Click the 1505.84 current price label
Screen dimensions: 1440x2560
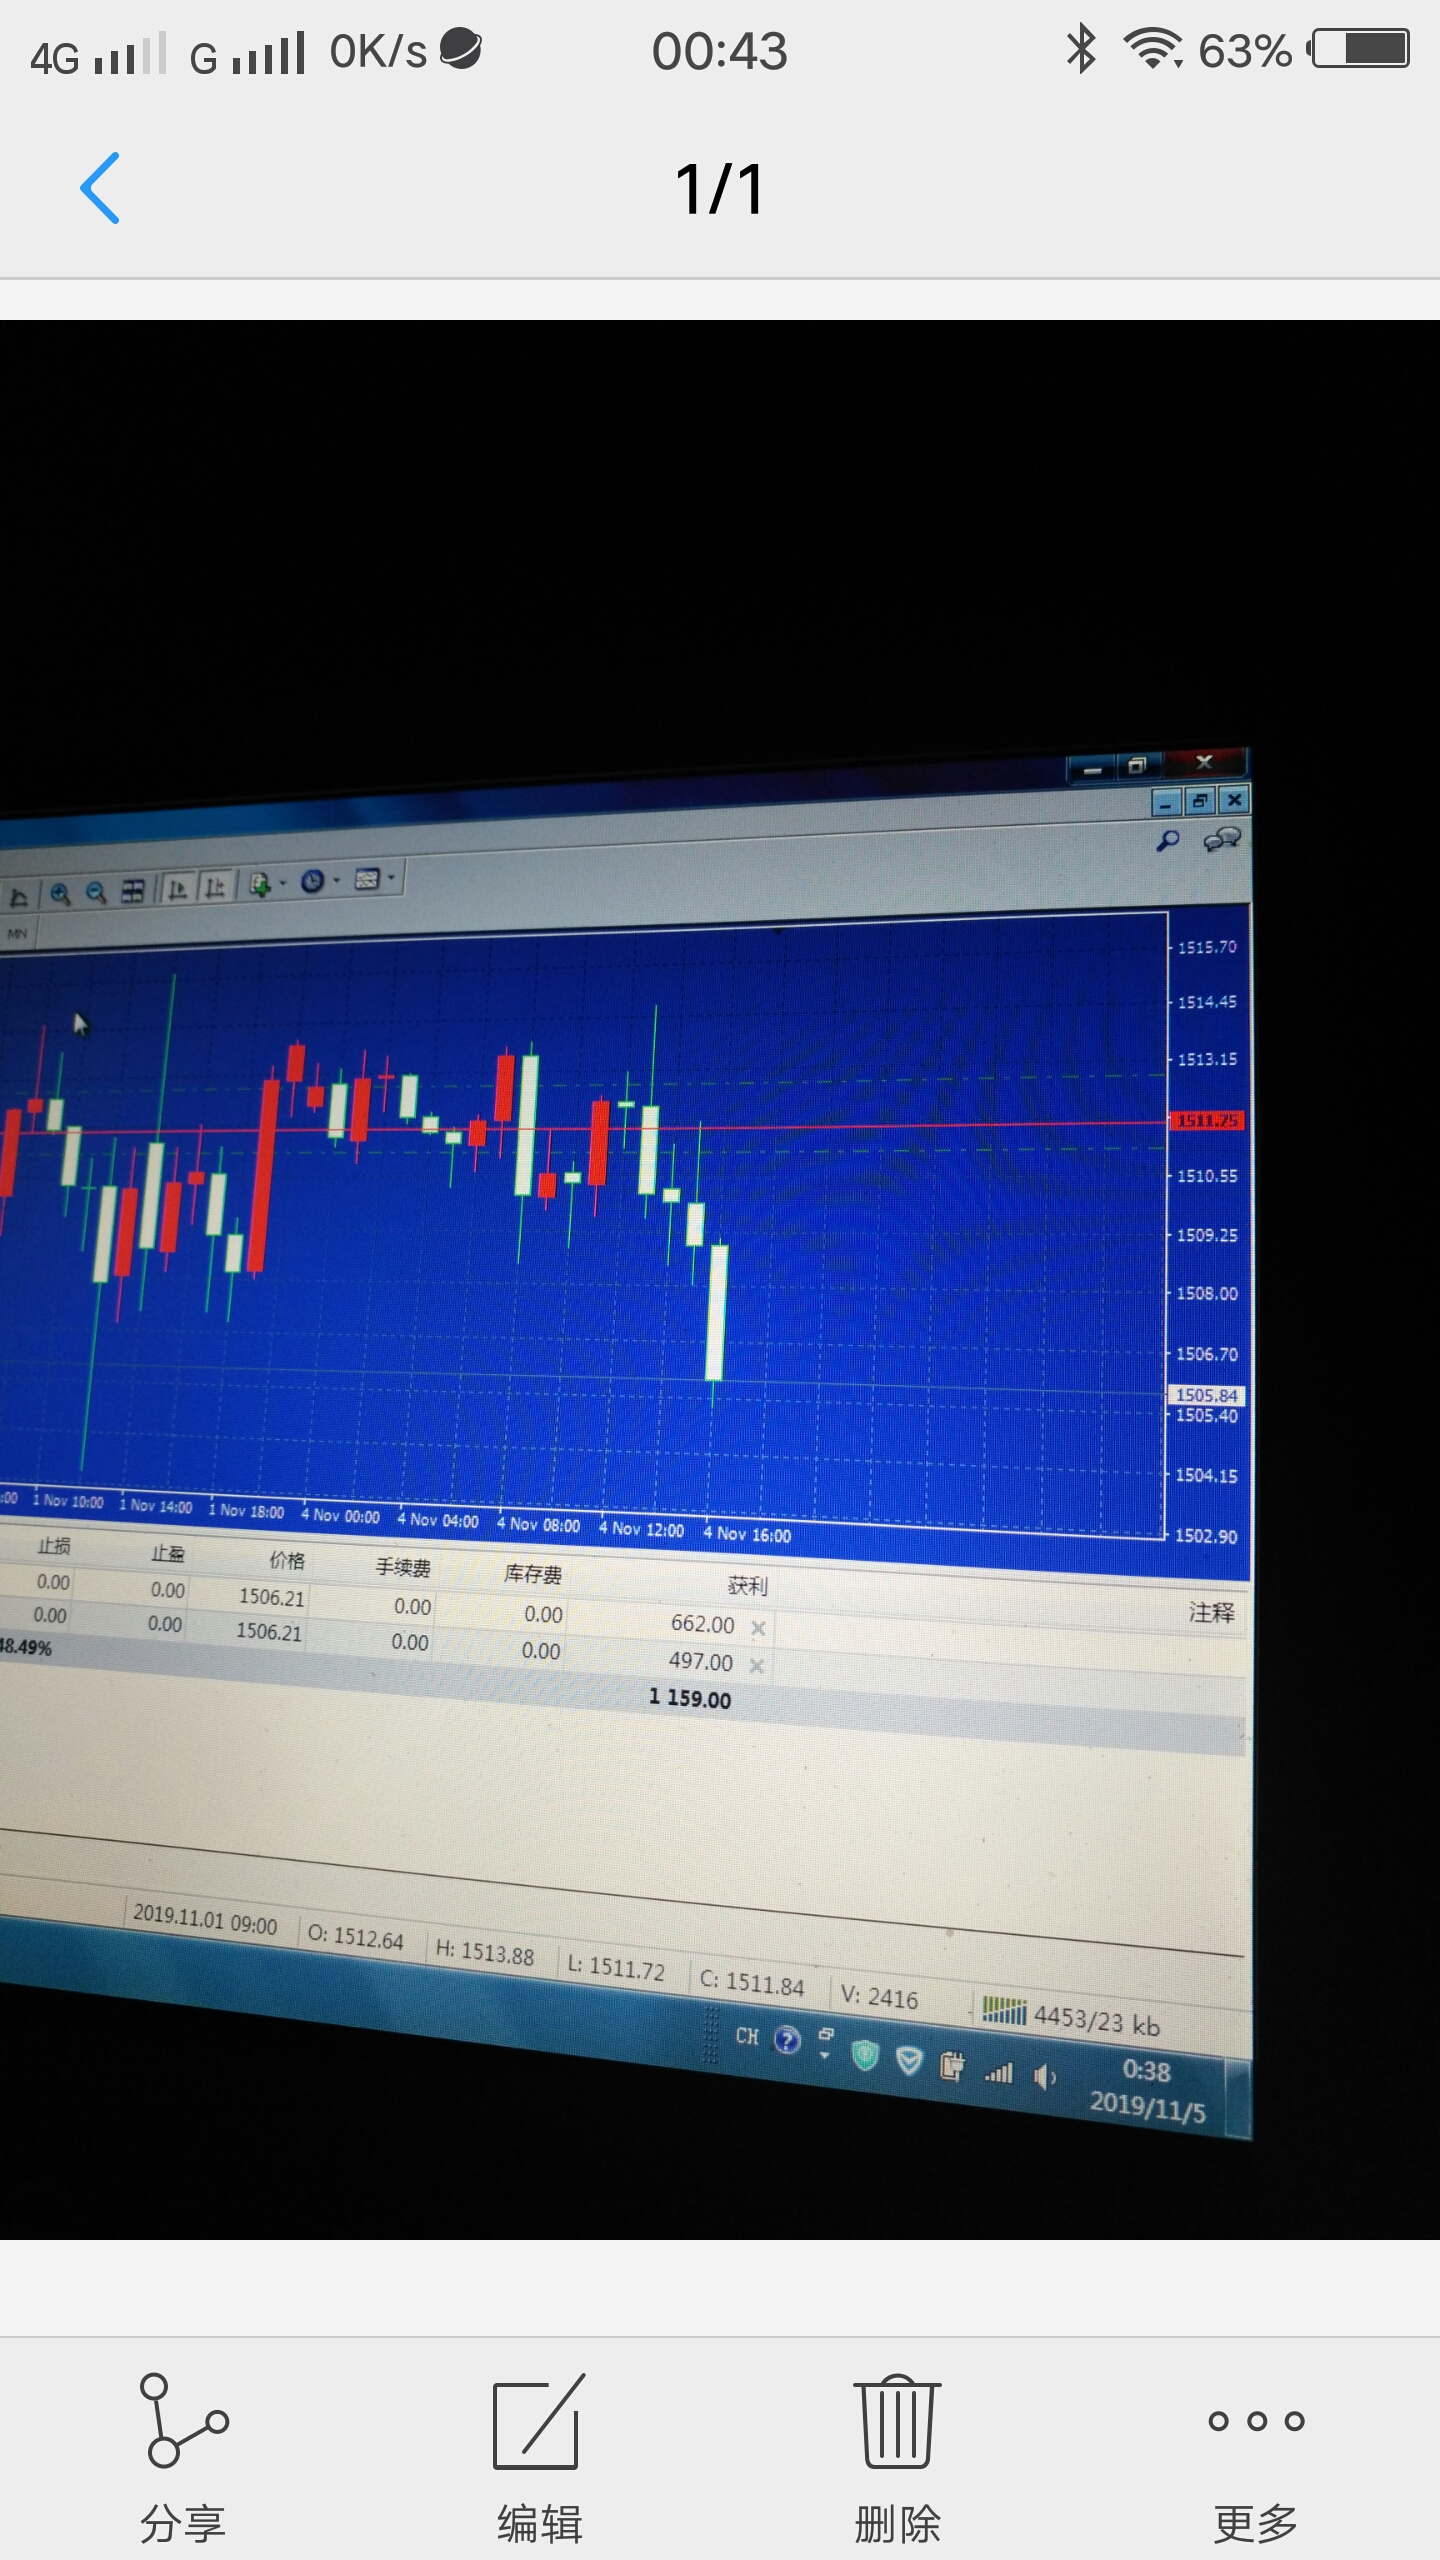[1207, 1394]
